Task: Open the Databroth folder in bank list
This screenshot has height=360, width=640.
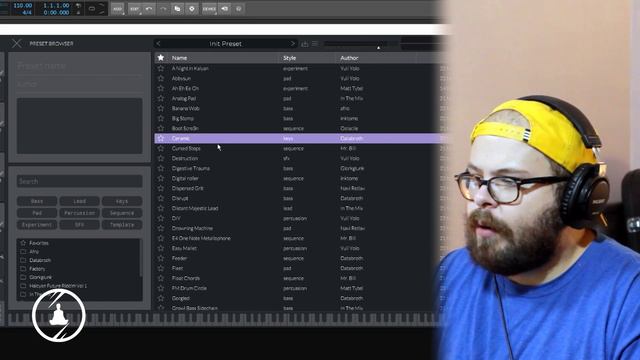Action: (40, 260)
